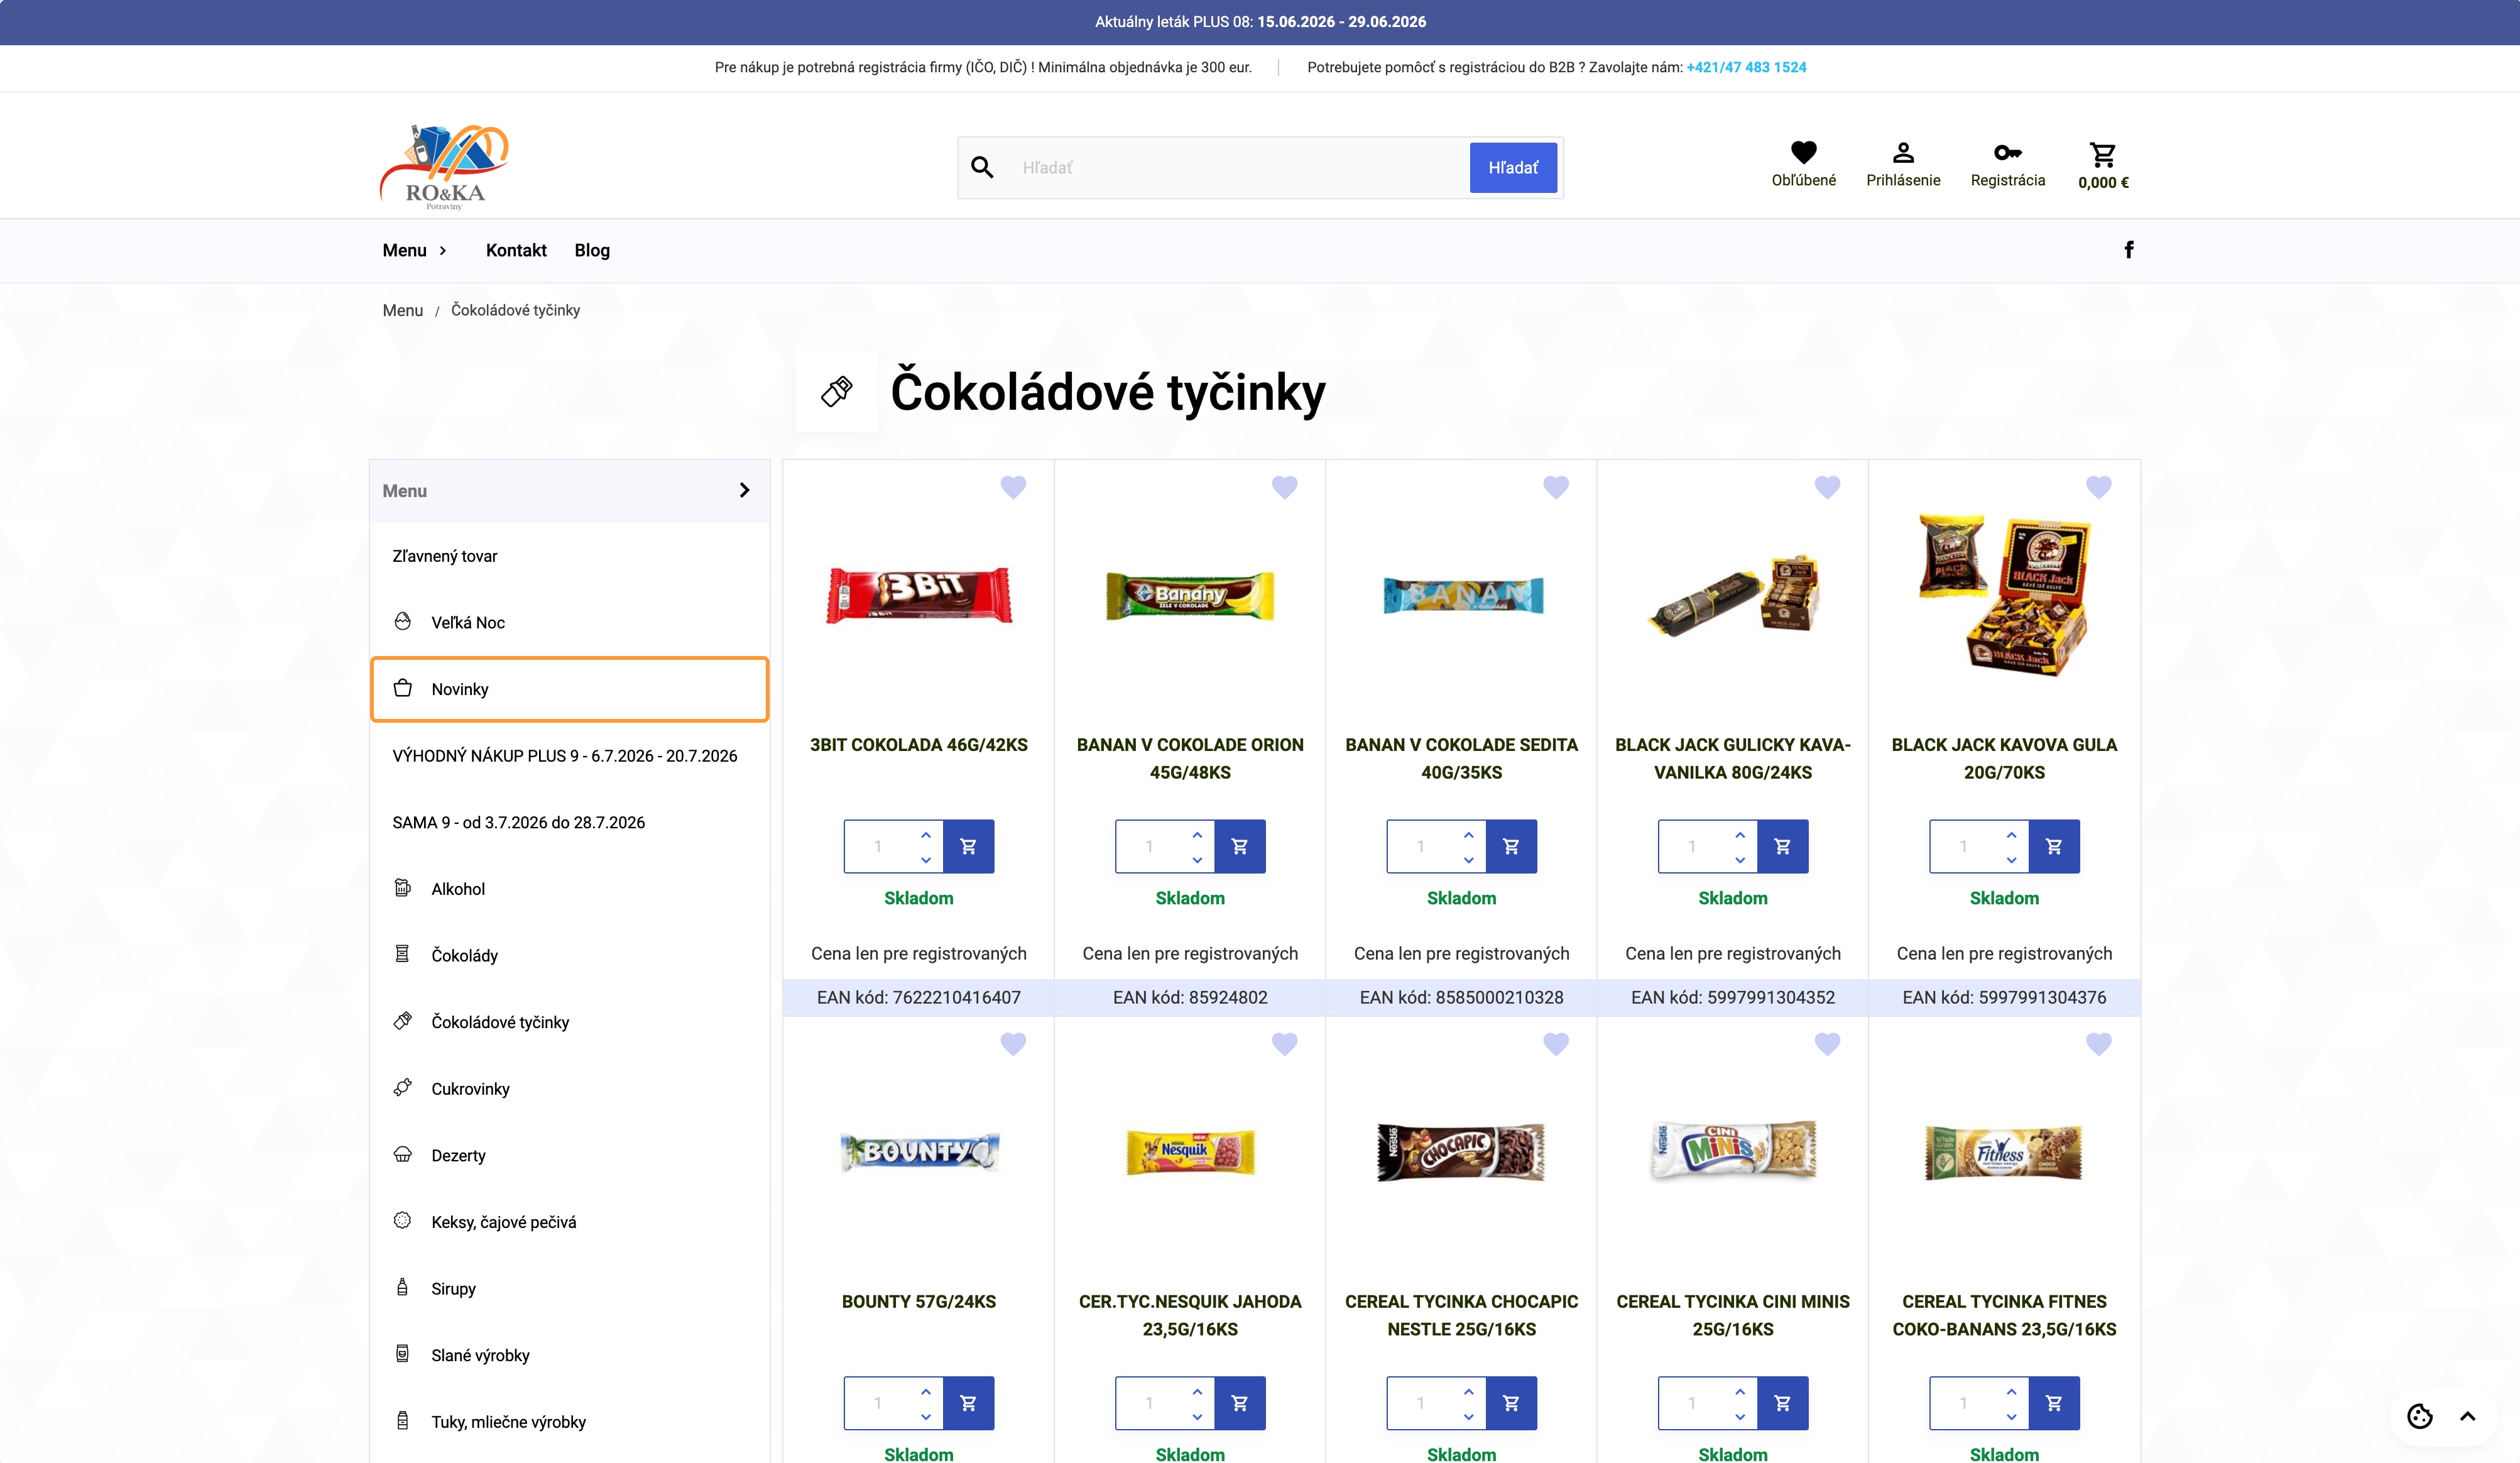Favorite CER.TYC.NESQUIK JAHODA product
The width and height of the screenshot is (2520, 1463).
click(x=1285, y=1044)
